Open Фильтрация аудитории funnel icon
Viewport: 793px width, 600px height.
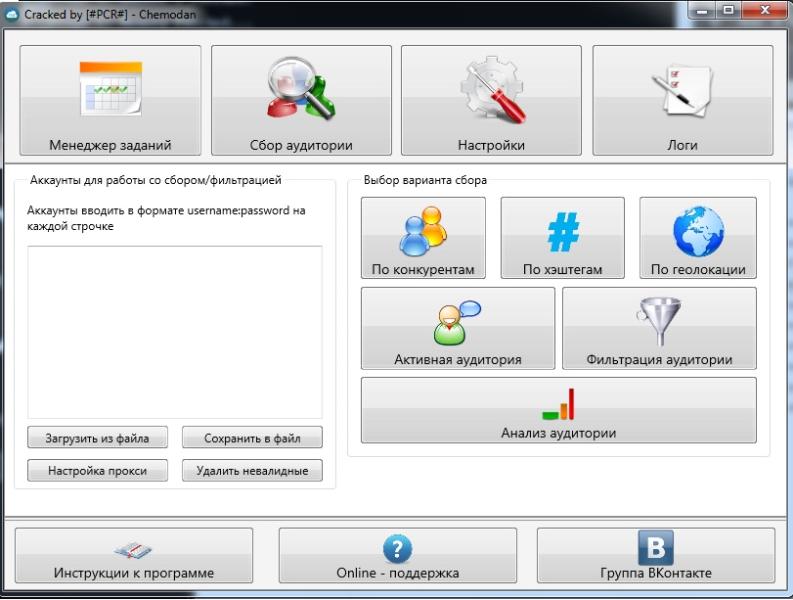(659, 322)
